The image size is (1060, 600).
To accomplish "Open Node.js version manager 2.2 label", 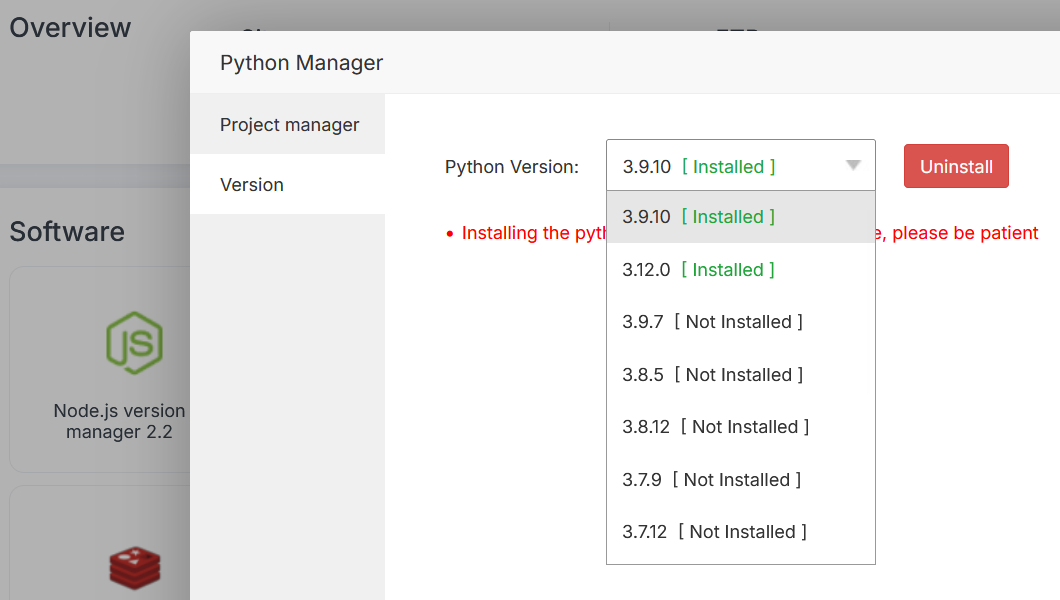I will [119, 421].
